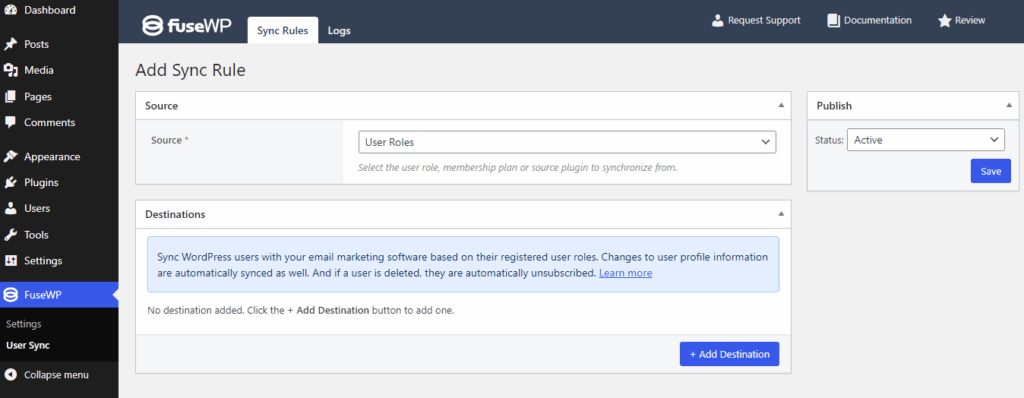Open the Status dropdown showing Active
This screenshot has width=1024, height=398.
click(925, 139)
